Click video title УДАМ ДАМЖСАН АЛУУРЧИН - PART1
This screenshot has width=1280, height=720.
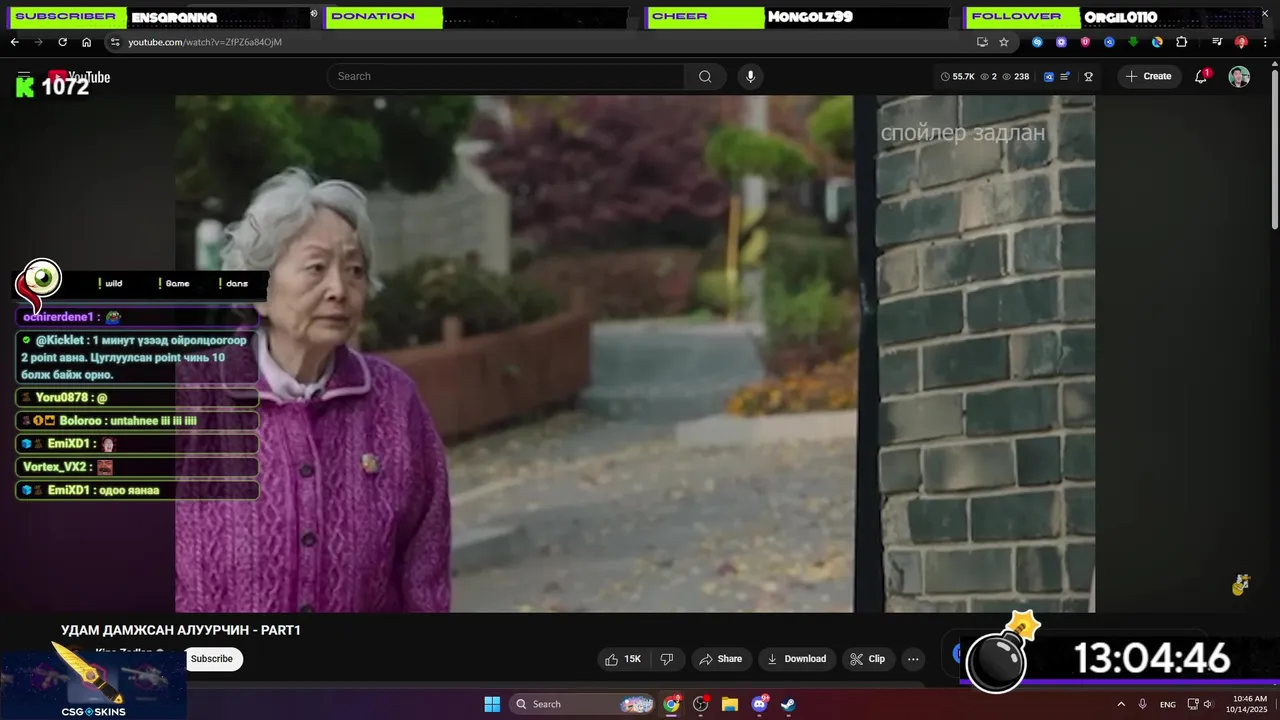pyautogui.click(x=181, y=630)
